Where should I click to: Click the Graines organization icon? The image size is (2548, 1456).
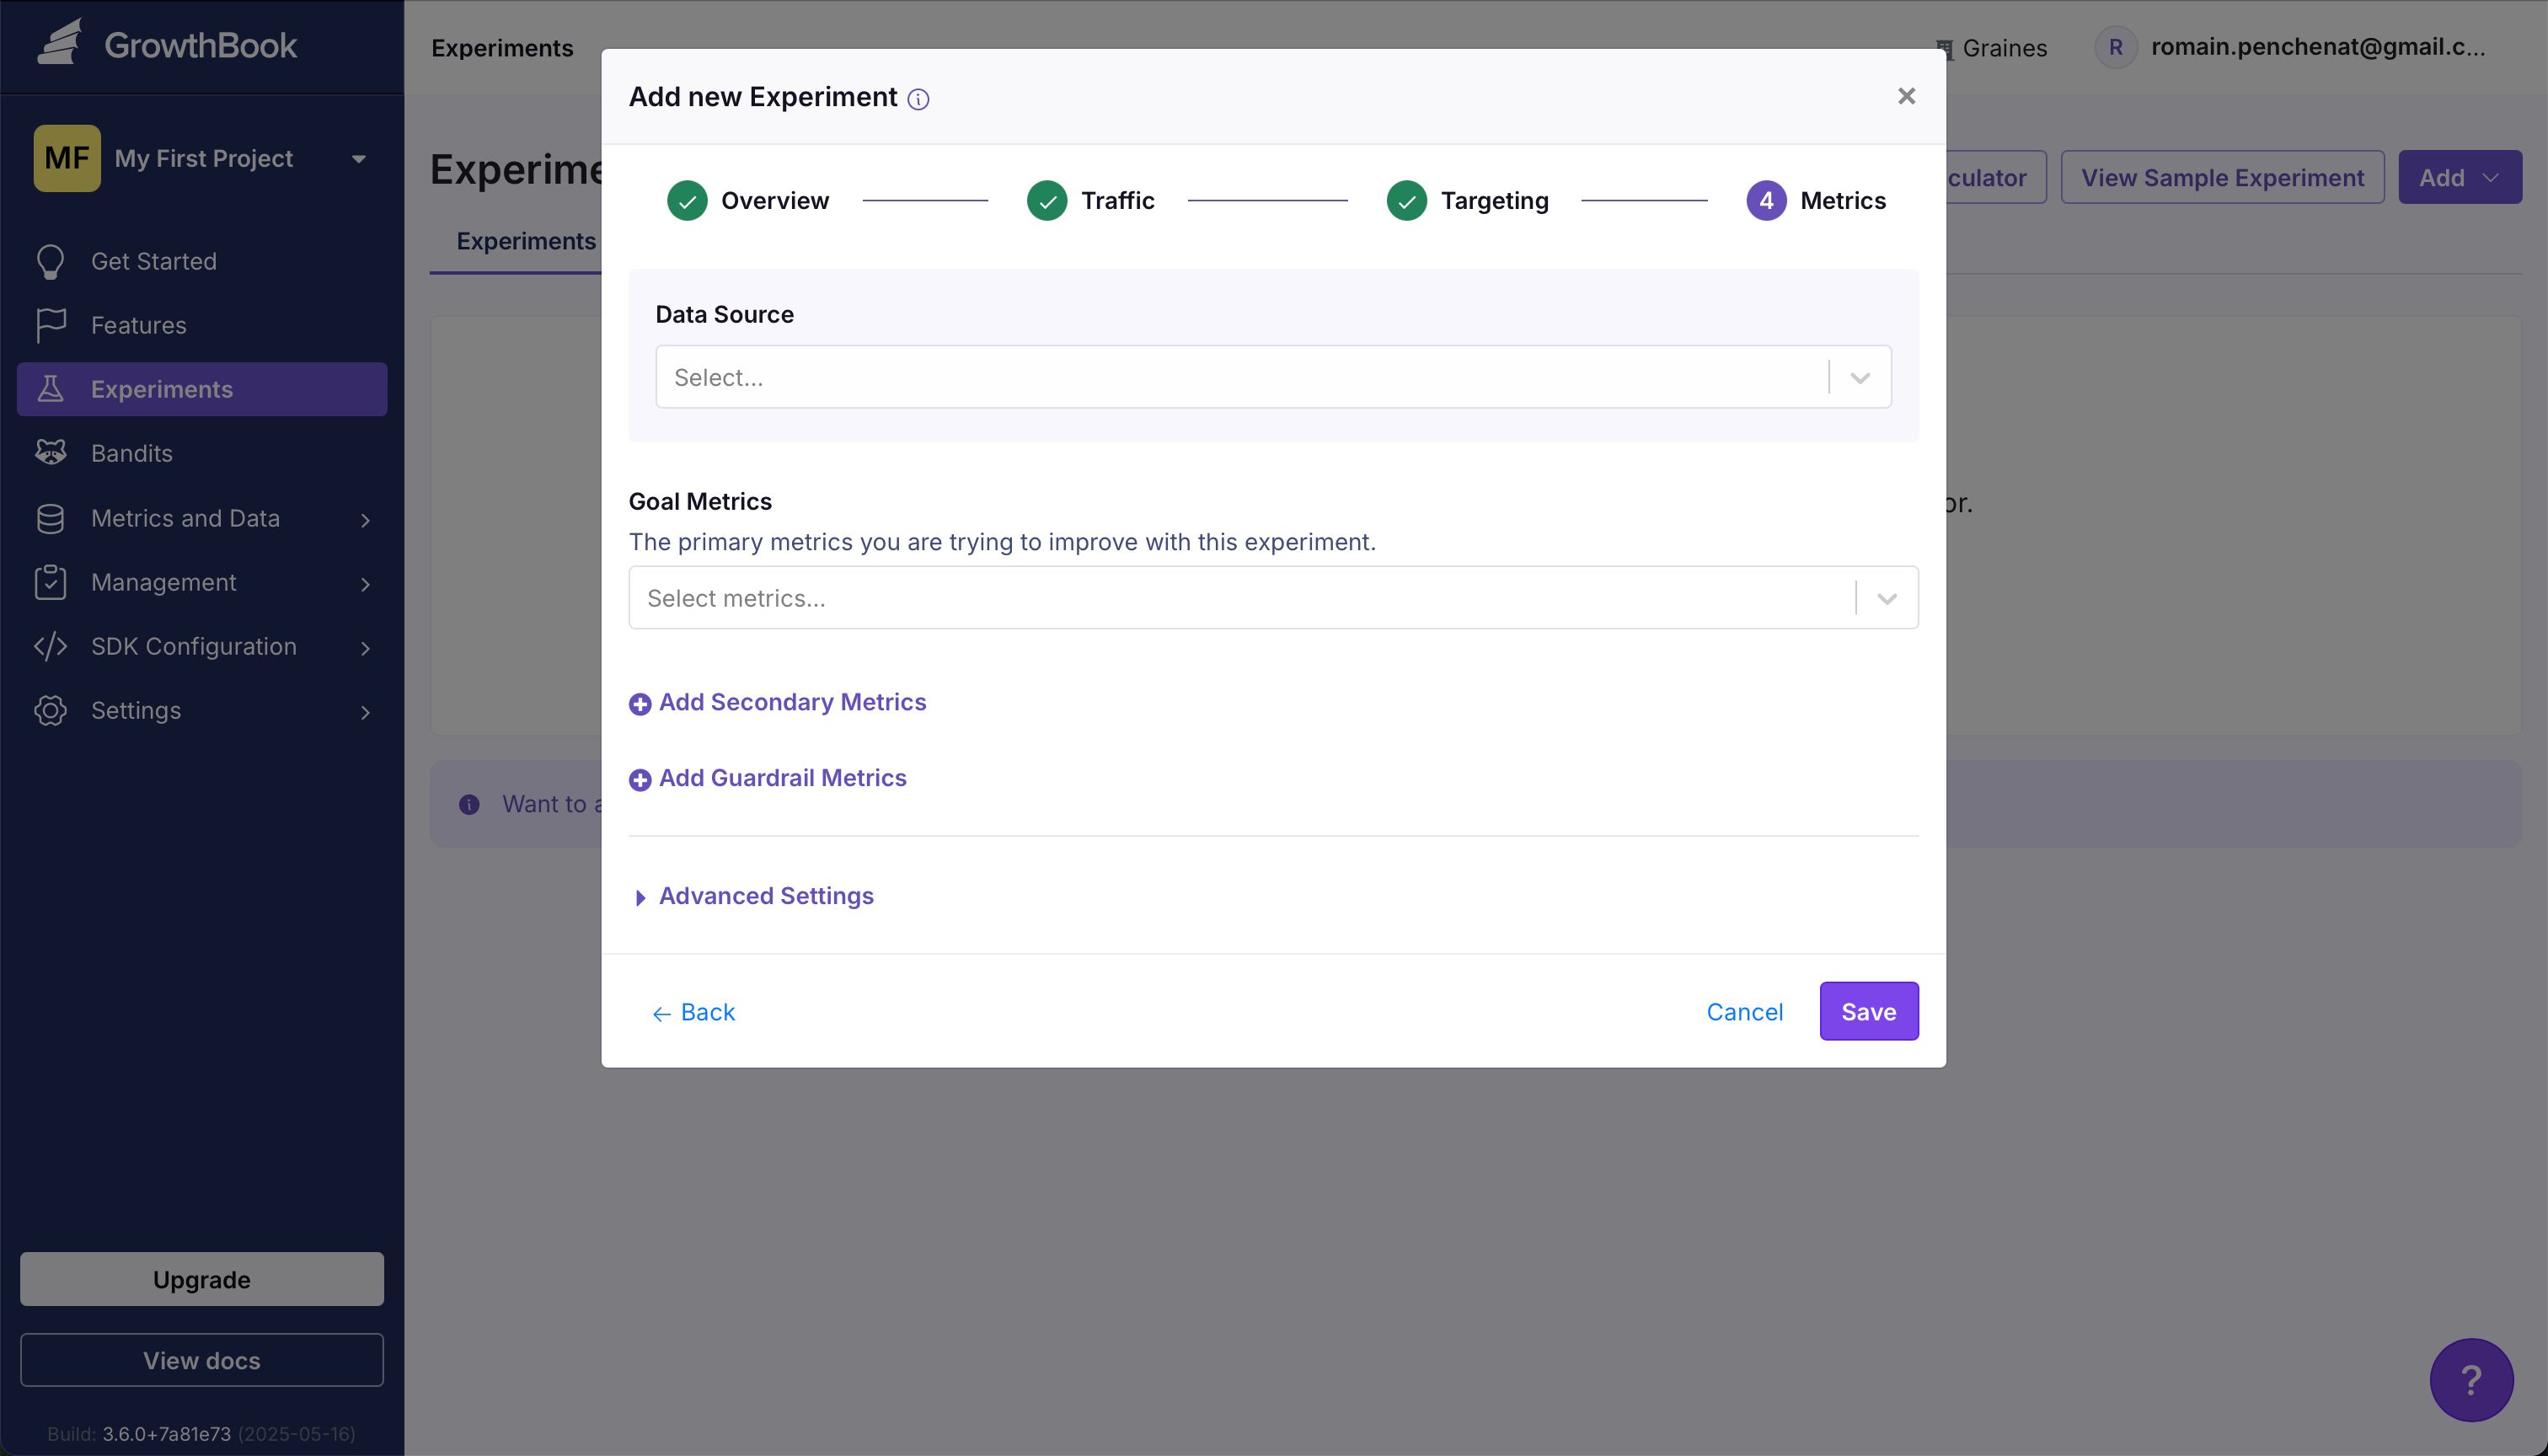click(1944, 48)
